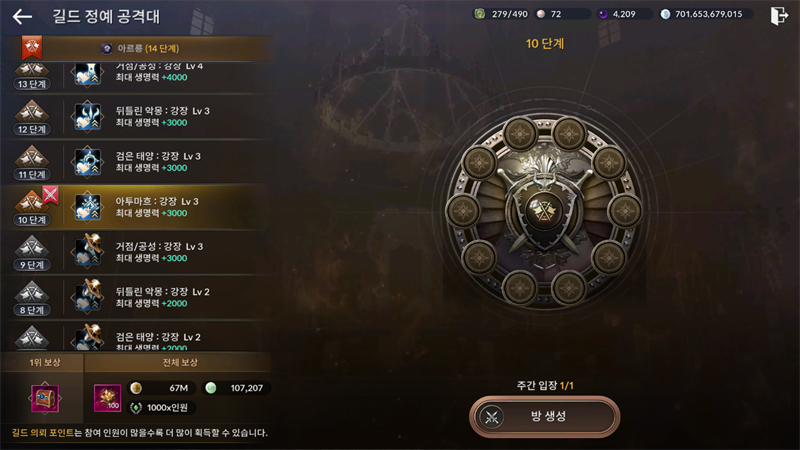Viewport: 800px width, 450px height.
Task: Select the 11 단계 검은 태양 stage
Action: [135, 162]
